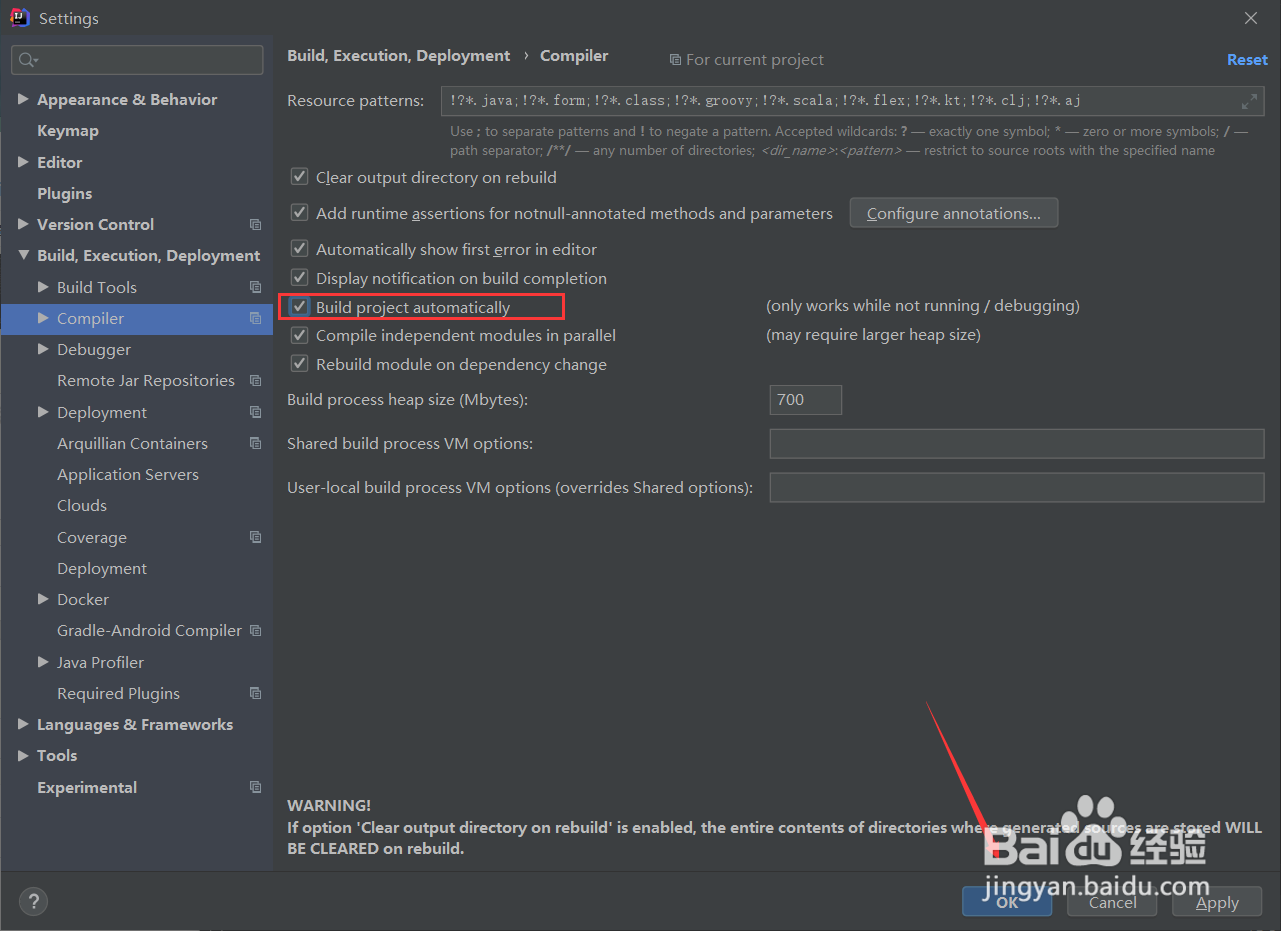Click the IntelliJ logo in title bar
Viewport: 1281px width, 931px height.
pos(19,18)
